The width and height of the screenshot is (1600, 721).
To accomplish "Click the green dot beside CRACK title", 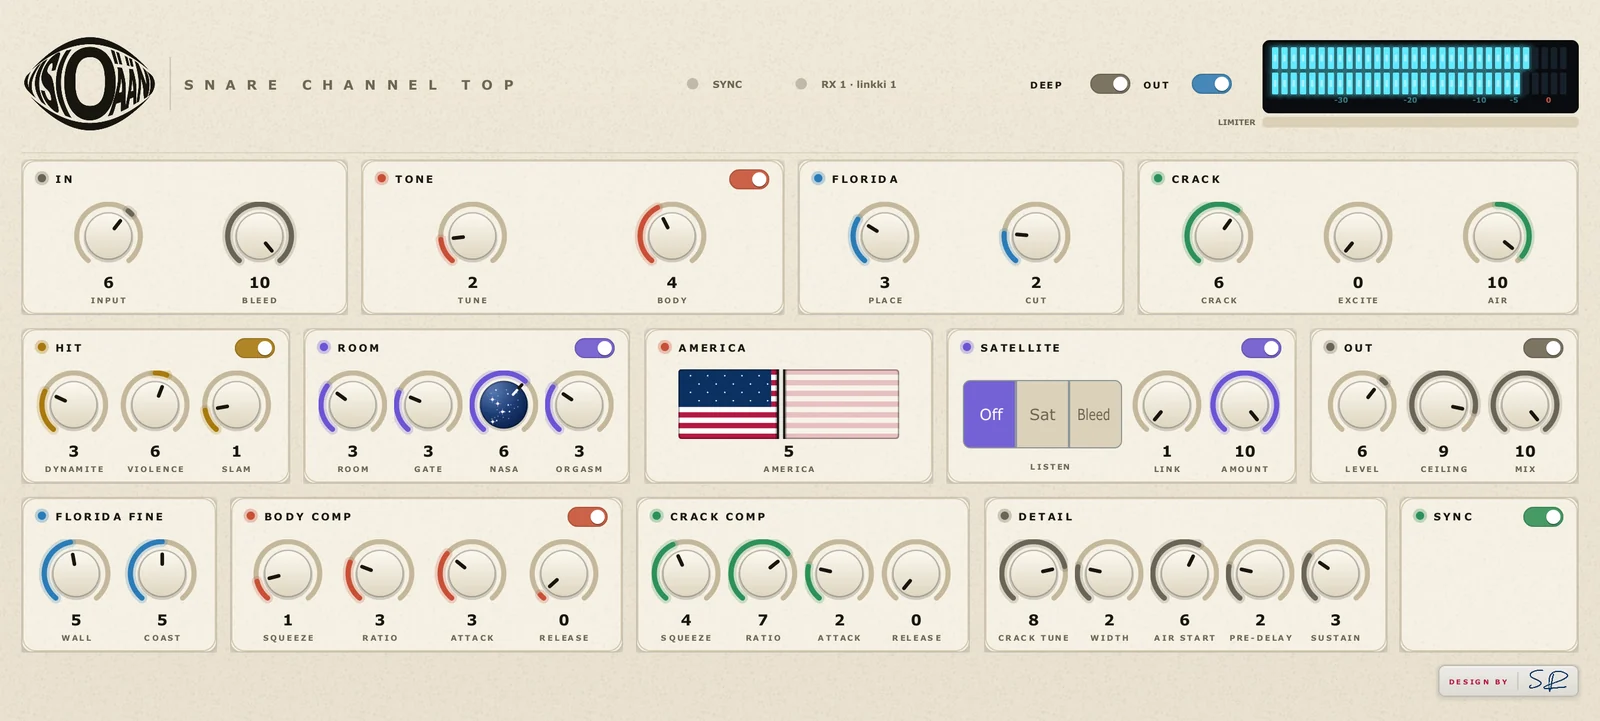I will [x=1158, y=178].
